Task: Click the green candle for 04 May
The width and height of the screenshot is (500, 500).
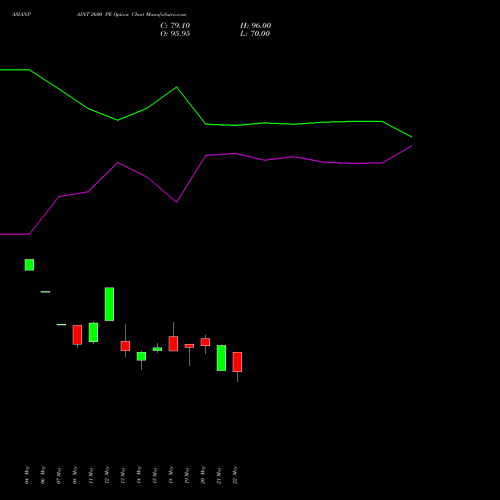Action: coord(29,265)
